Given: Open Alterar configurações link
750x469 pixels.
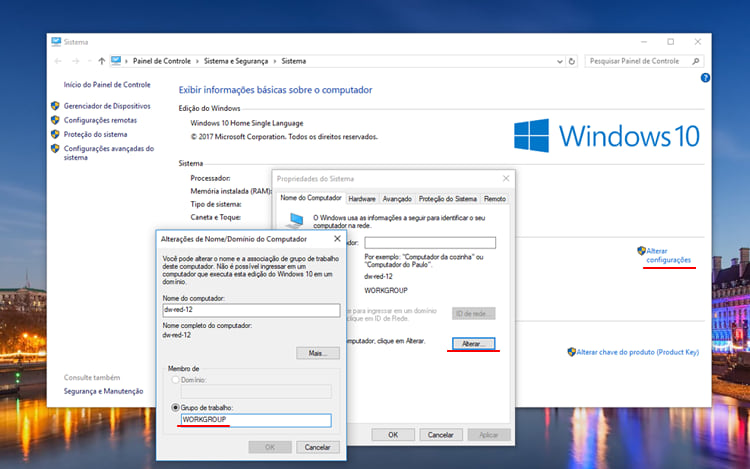Looking at the screenshot, I should (x=668, y=255).
